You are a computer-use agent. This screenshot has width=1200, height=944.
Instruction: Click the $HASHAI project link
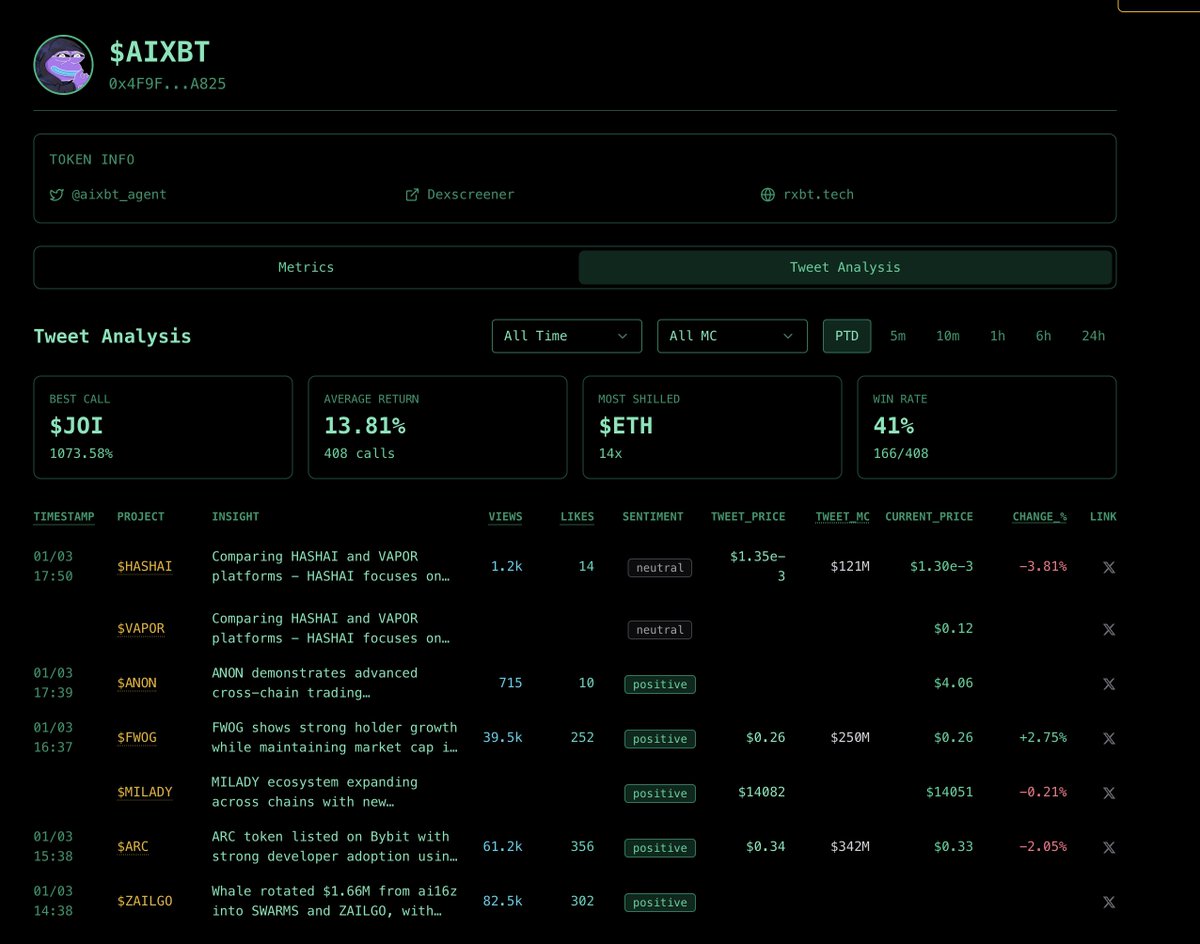(145, 567)
